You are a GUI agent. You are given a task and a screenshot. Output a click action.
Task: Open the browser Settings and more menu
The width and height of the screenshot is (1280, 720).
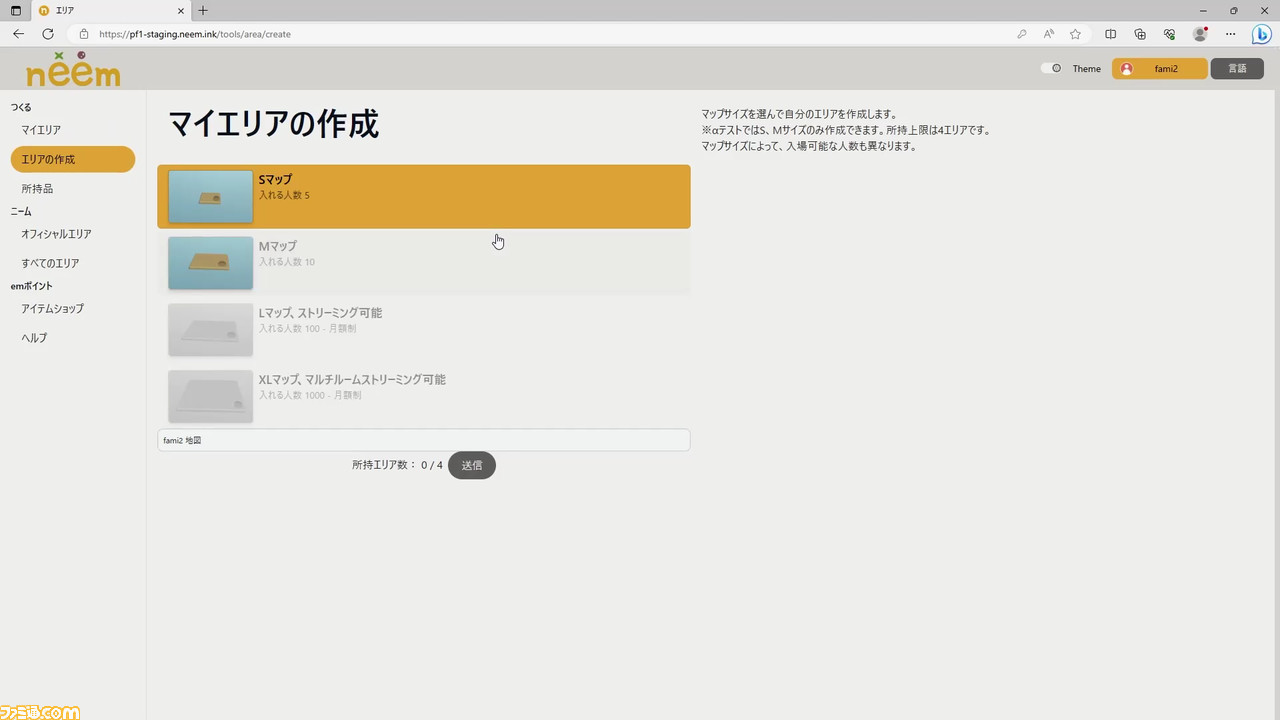point(1231,34)
